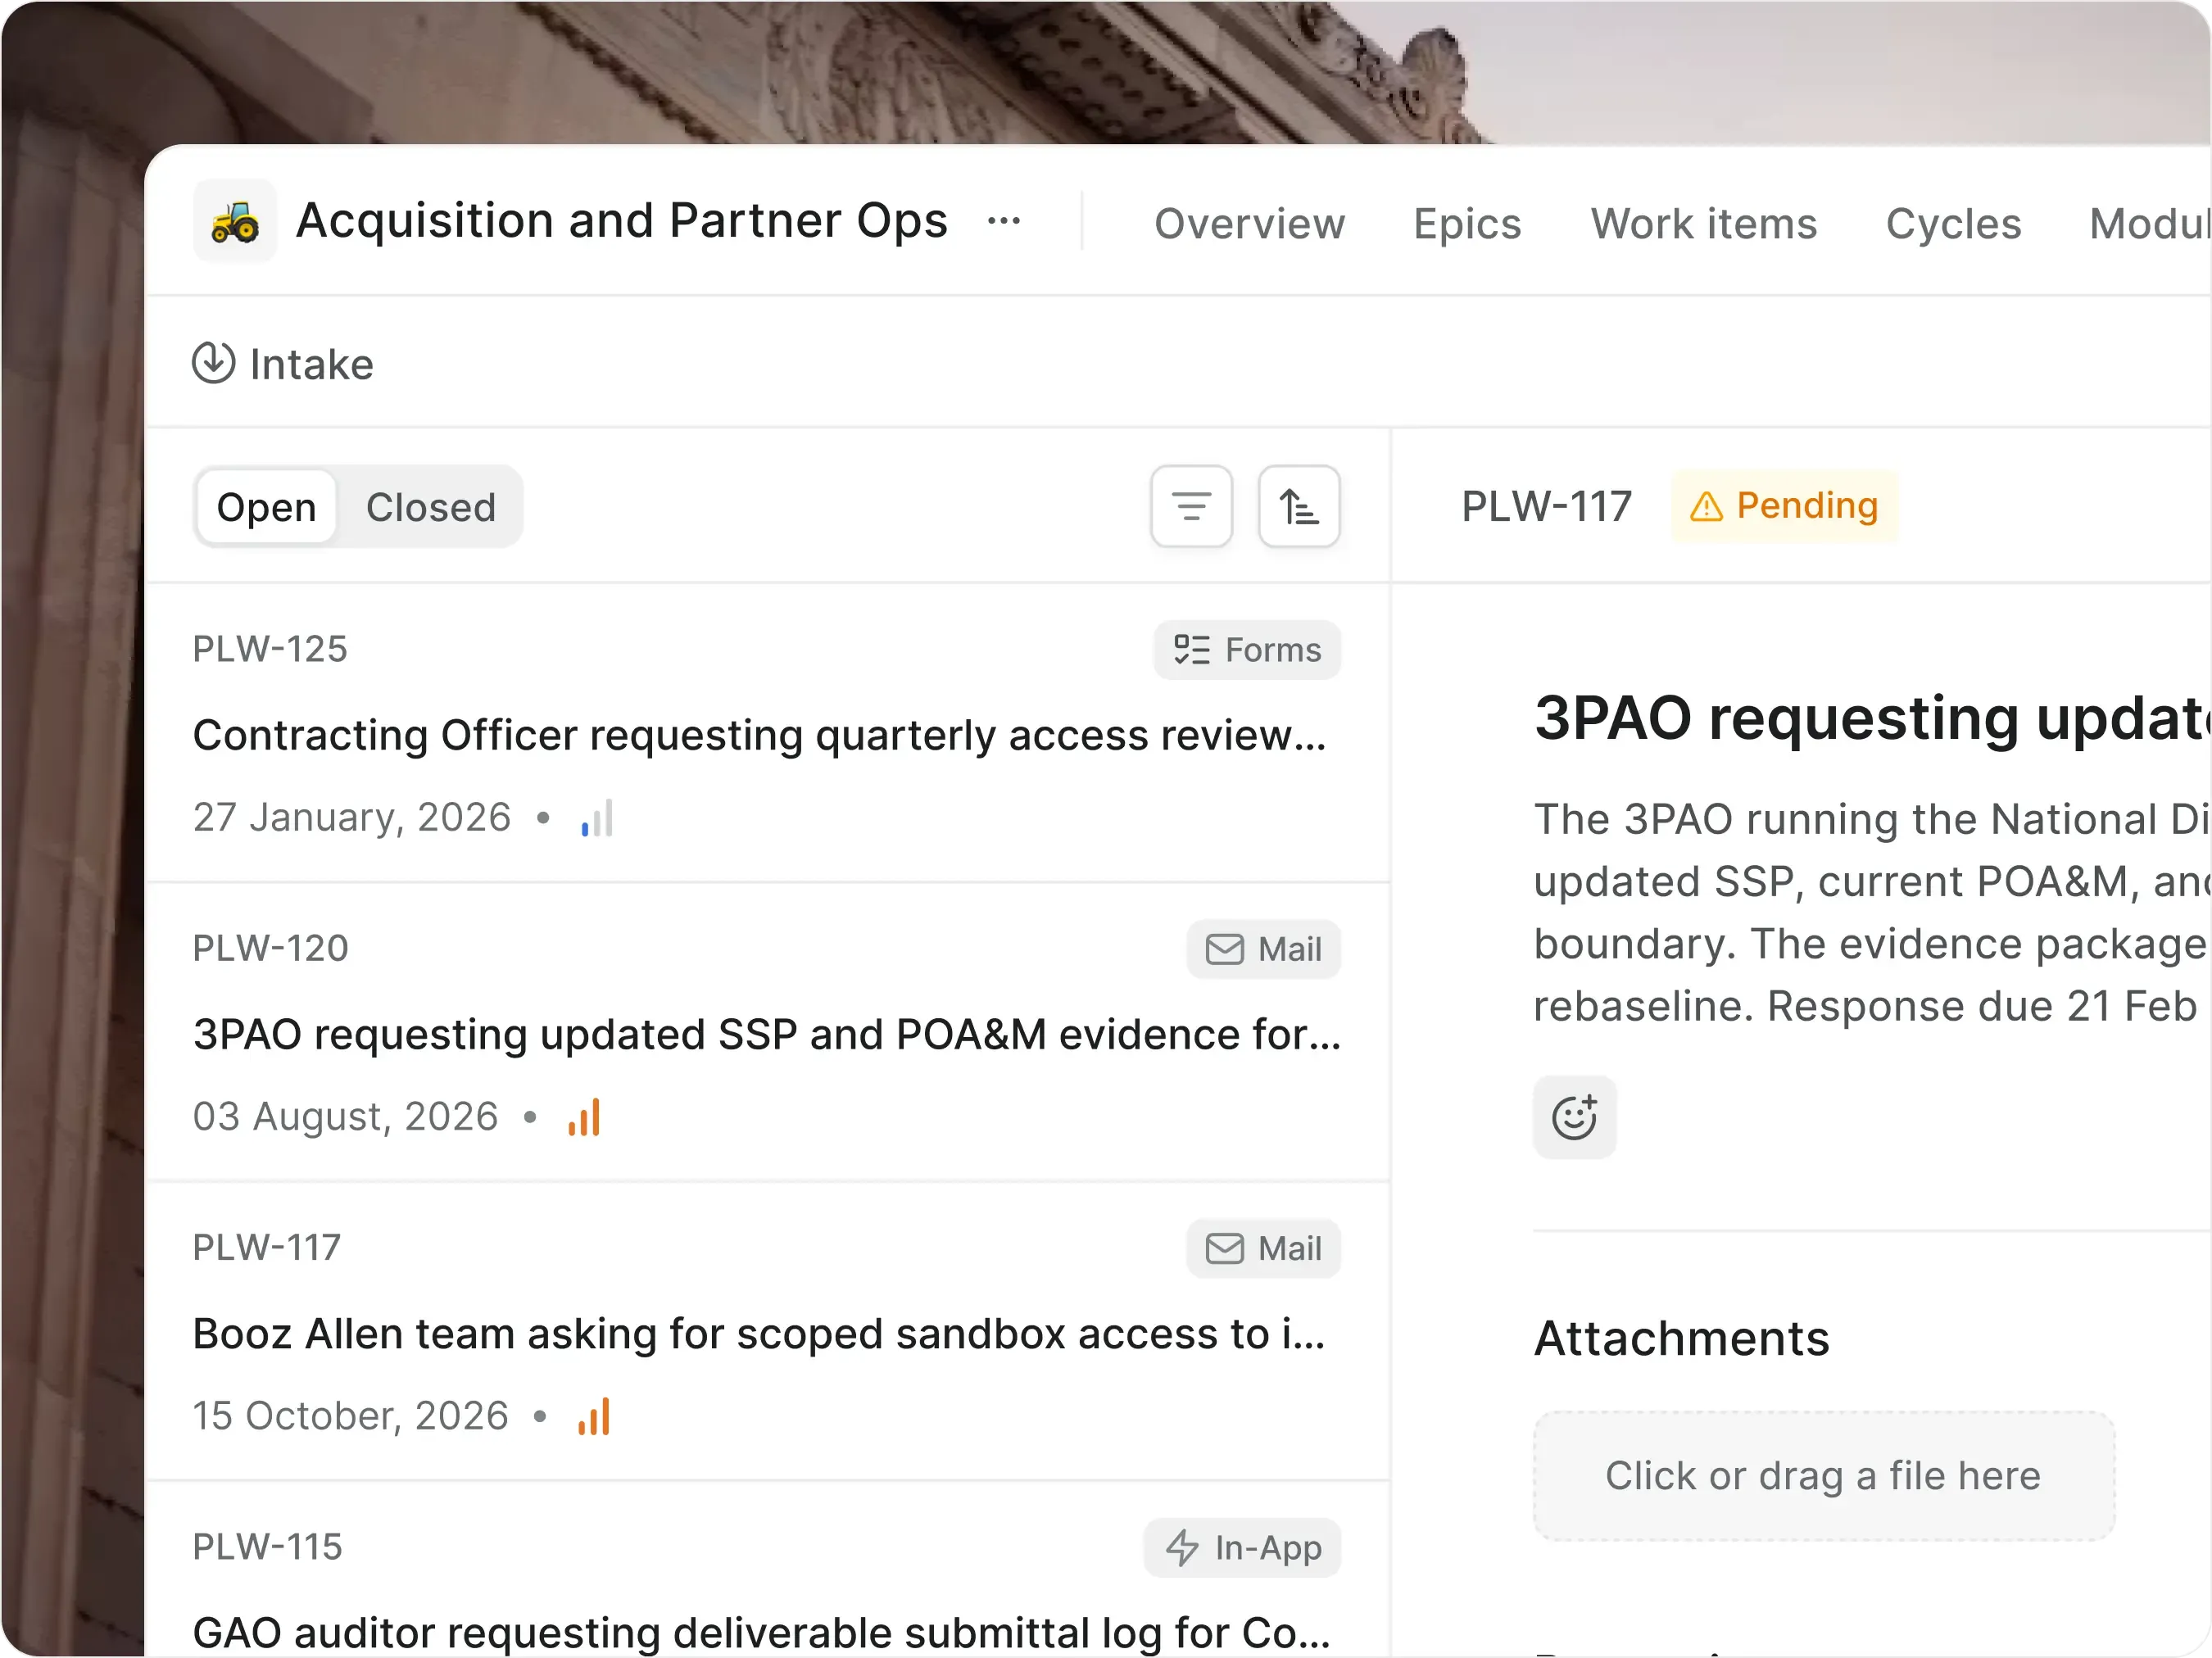2212x1658 pixels.
Task: Switch to the Closed intake items
Action: click(430, 507)
